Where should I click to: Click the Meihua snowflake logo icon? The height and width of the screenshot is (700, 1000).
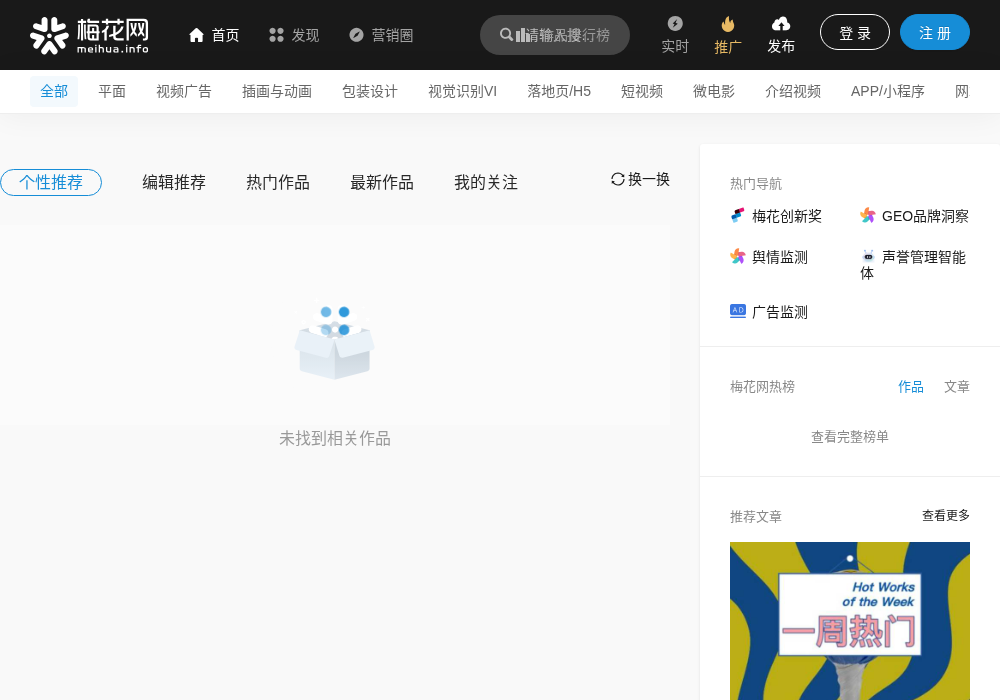(x=49, y=35)
